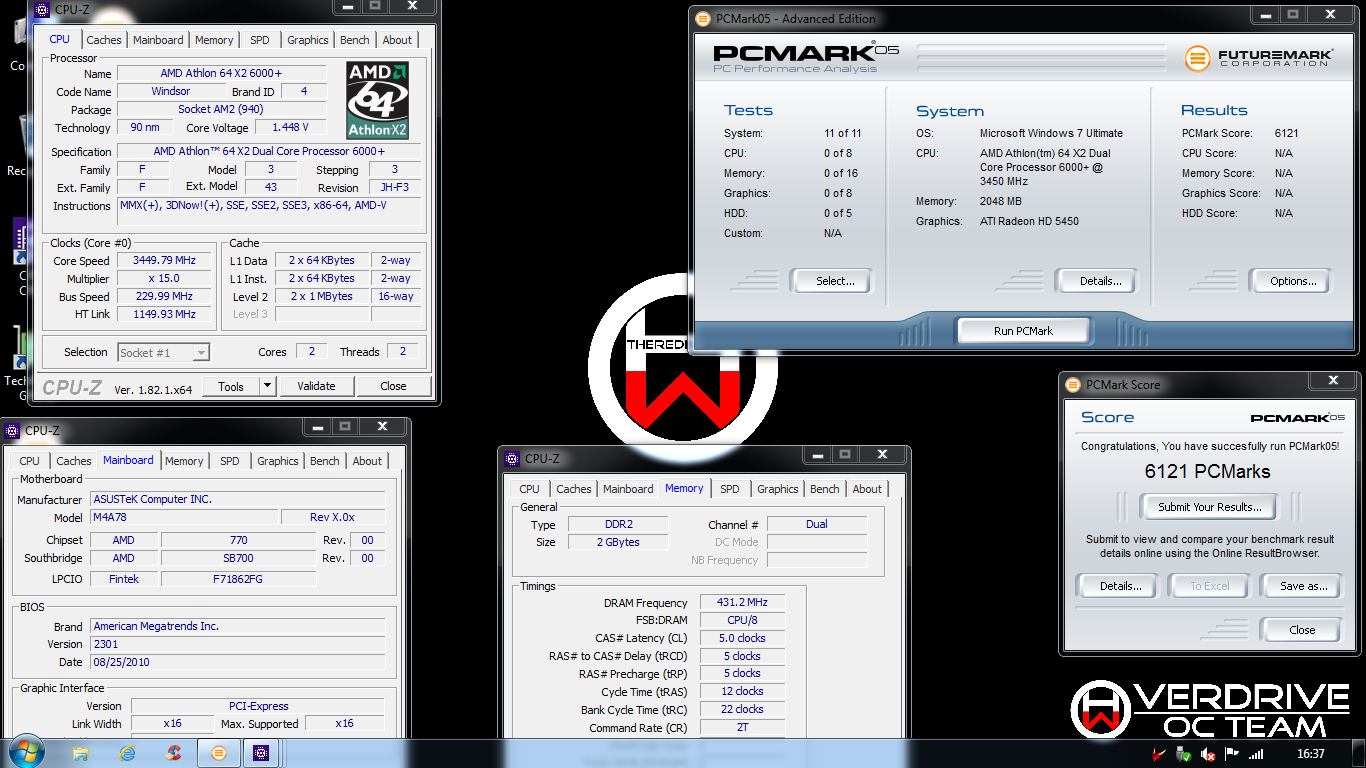The image size is (1366, 768).
Task: Click the Code Name value Windsor
Action: click(x=171, y=92)
